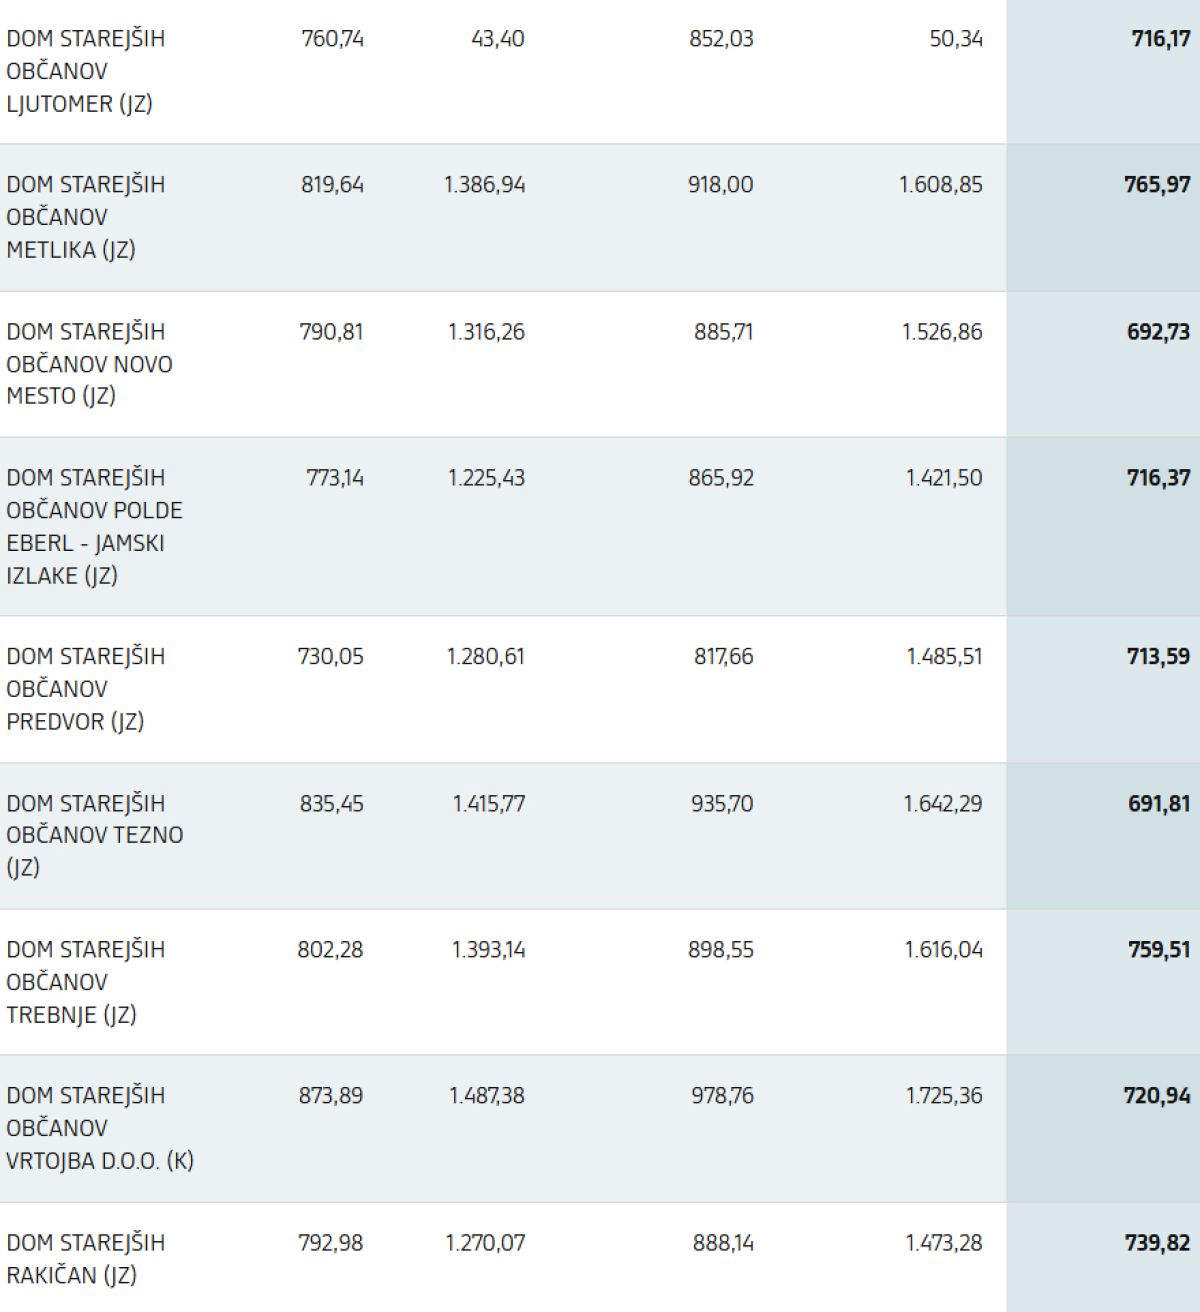Click the DOM STAREJŠIH RAKIČAN (JZ) name
This screenshot has width=1200, height=1312.
click(x=86, y=1258)
